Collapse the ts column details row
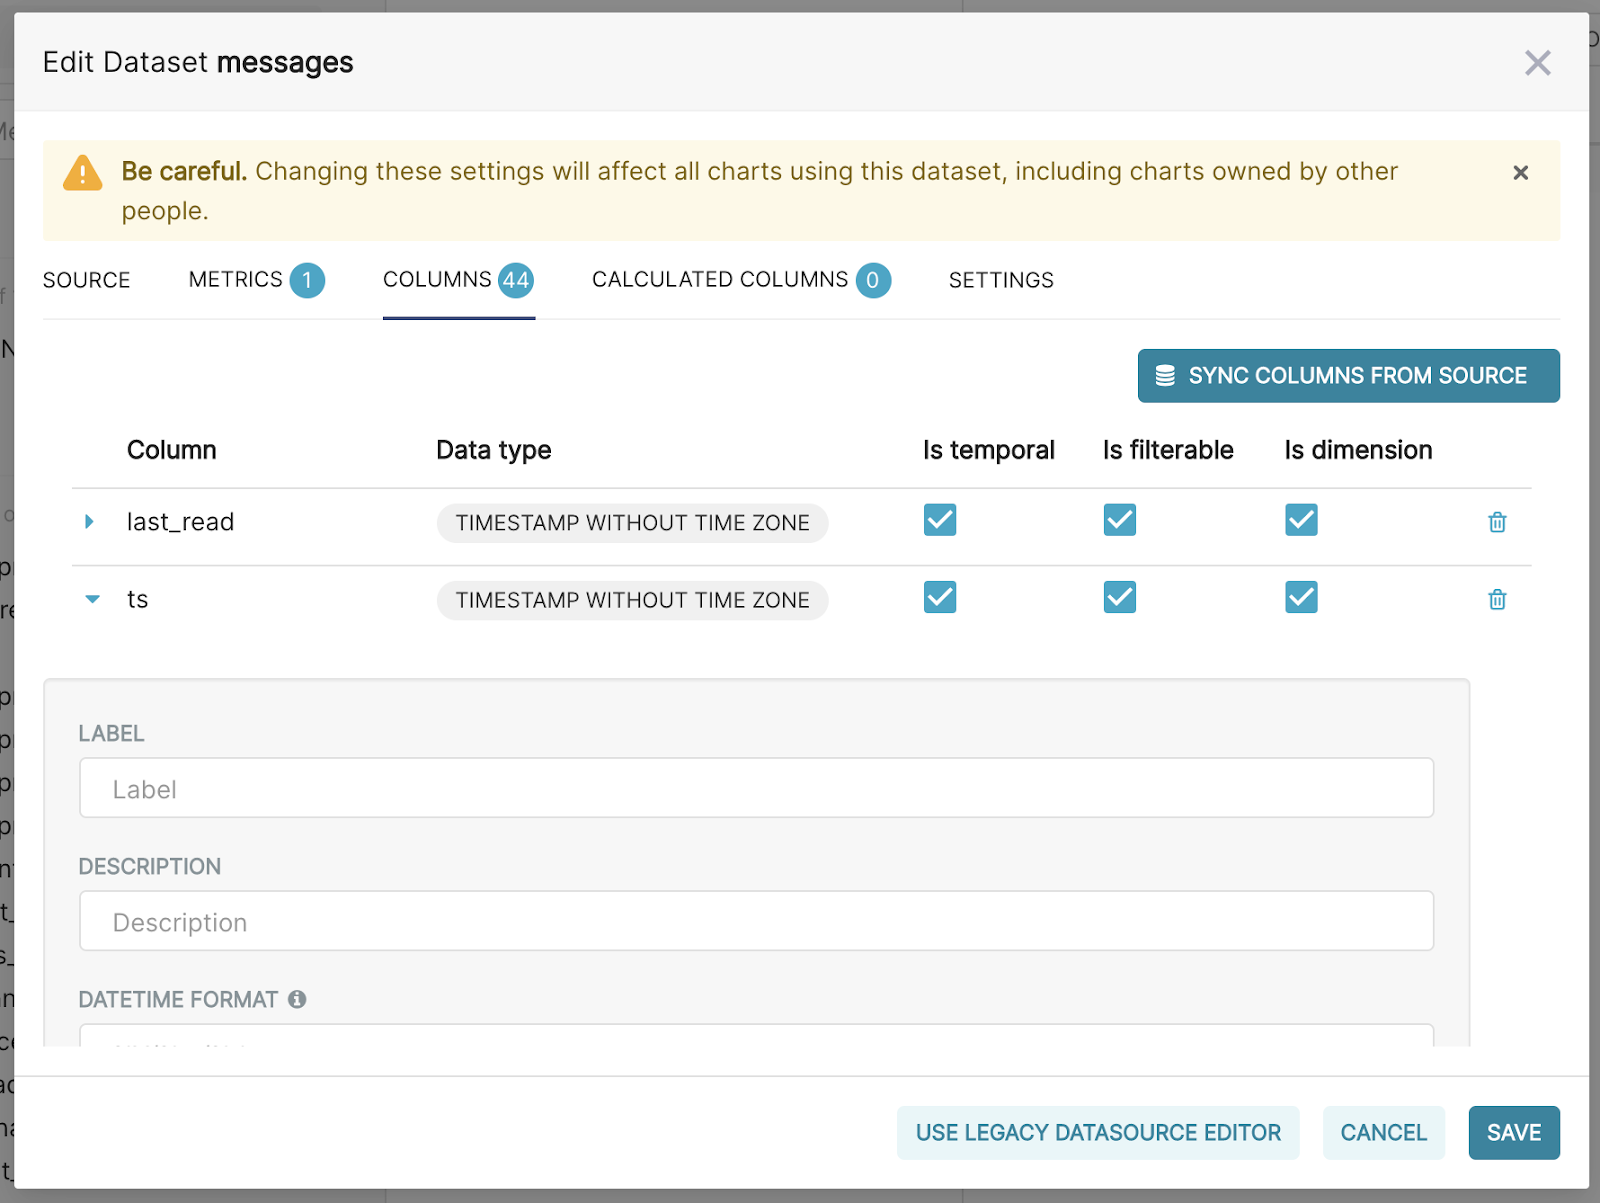 pos(92,599)
